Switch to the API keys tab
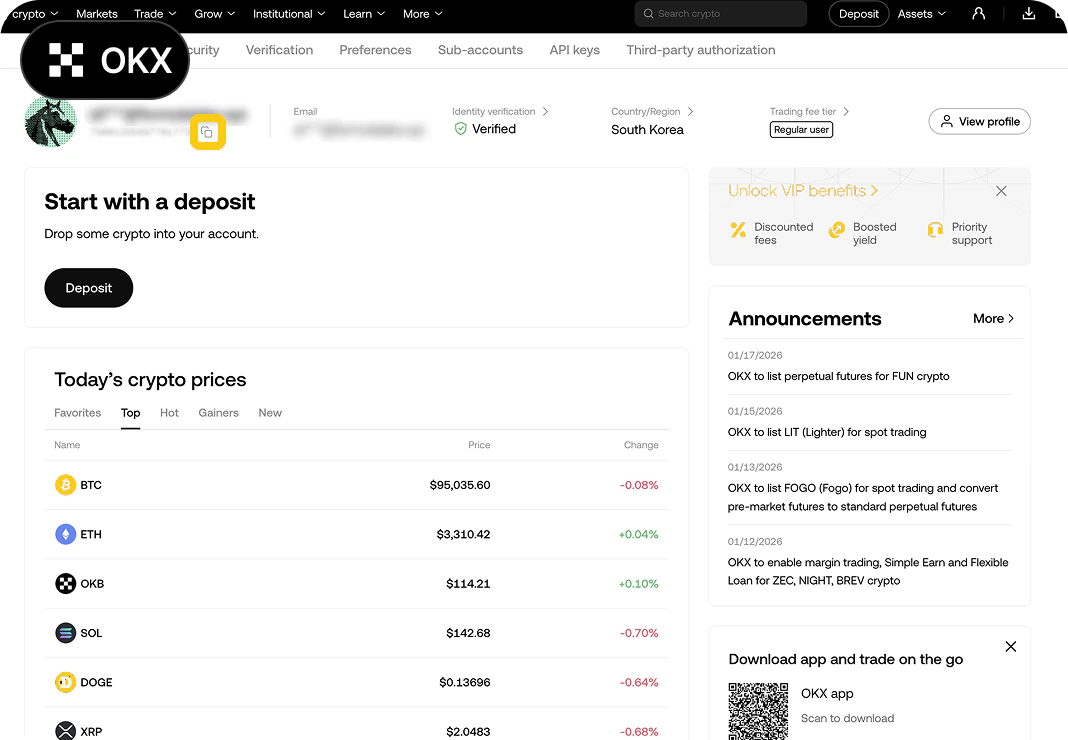This screenshot has width=1068, height=740. (574, 50)
